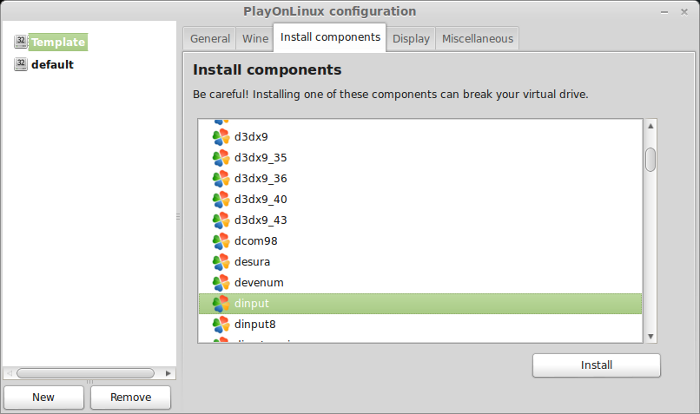Click the component list scroll up arrow
This screenshot has width=700, height=414.
coord(650,126)
